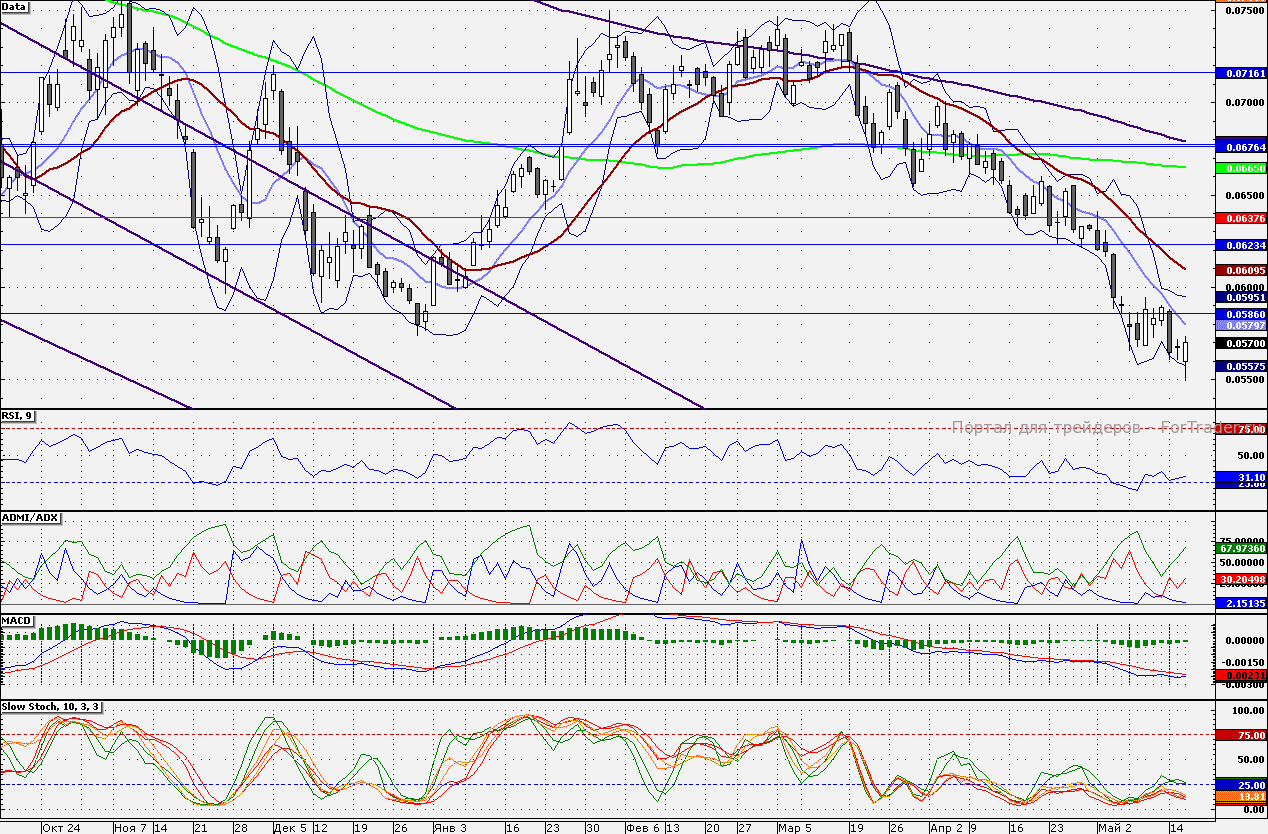1268x834 pixels.
Task: Select the 0.06764 horizontal level tag
Action: click(1240, 147)
